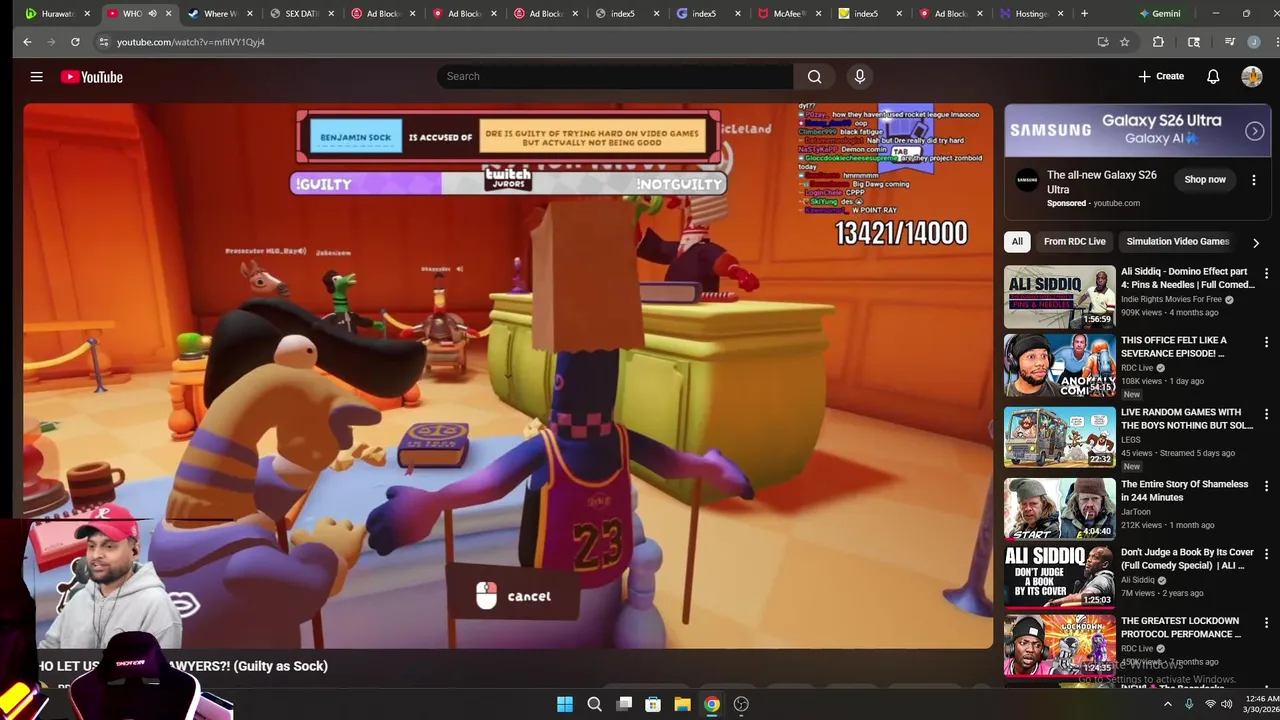Open Ali Siddiq Domino Effect video thumbnail

pyautogui.click(x=1059, y=297)
